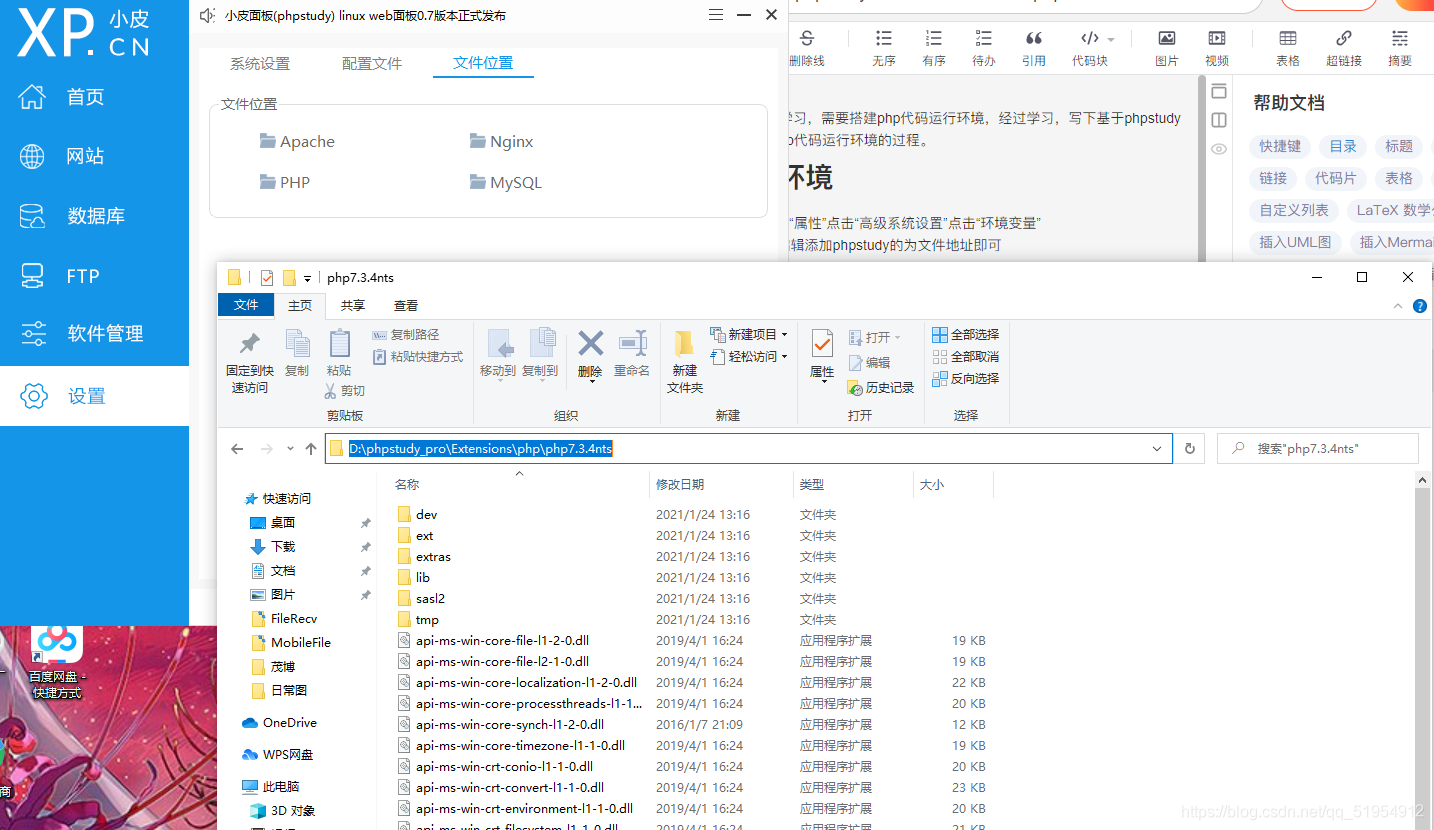Image resolution: width=1434 pixels, height=830 pixels.
Task: Expand the address bar history dropdown
Action: coord(1158,449)
